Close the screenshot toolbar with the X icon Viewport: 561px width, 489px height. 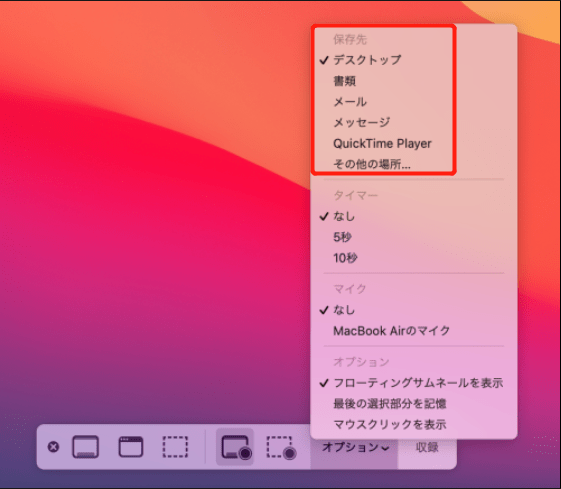point(53,447)
